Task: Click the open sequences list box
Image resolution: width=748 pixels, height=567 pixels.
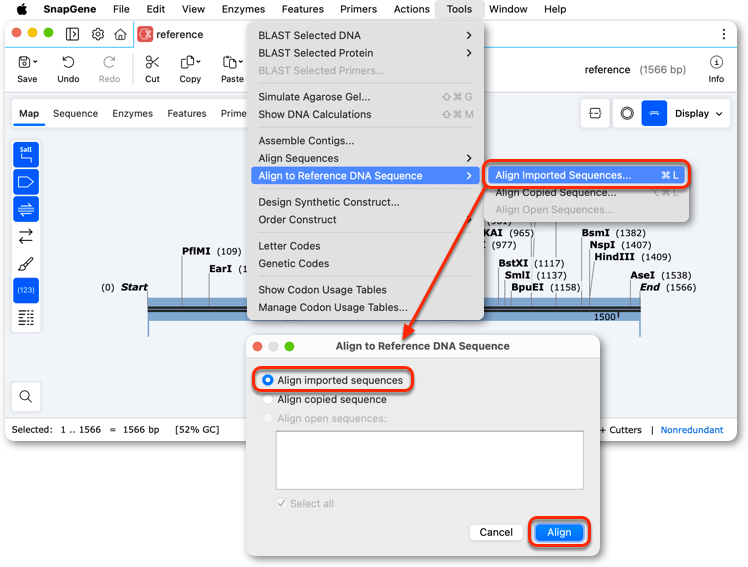Action: click(x=429, y=460)
